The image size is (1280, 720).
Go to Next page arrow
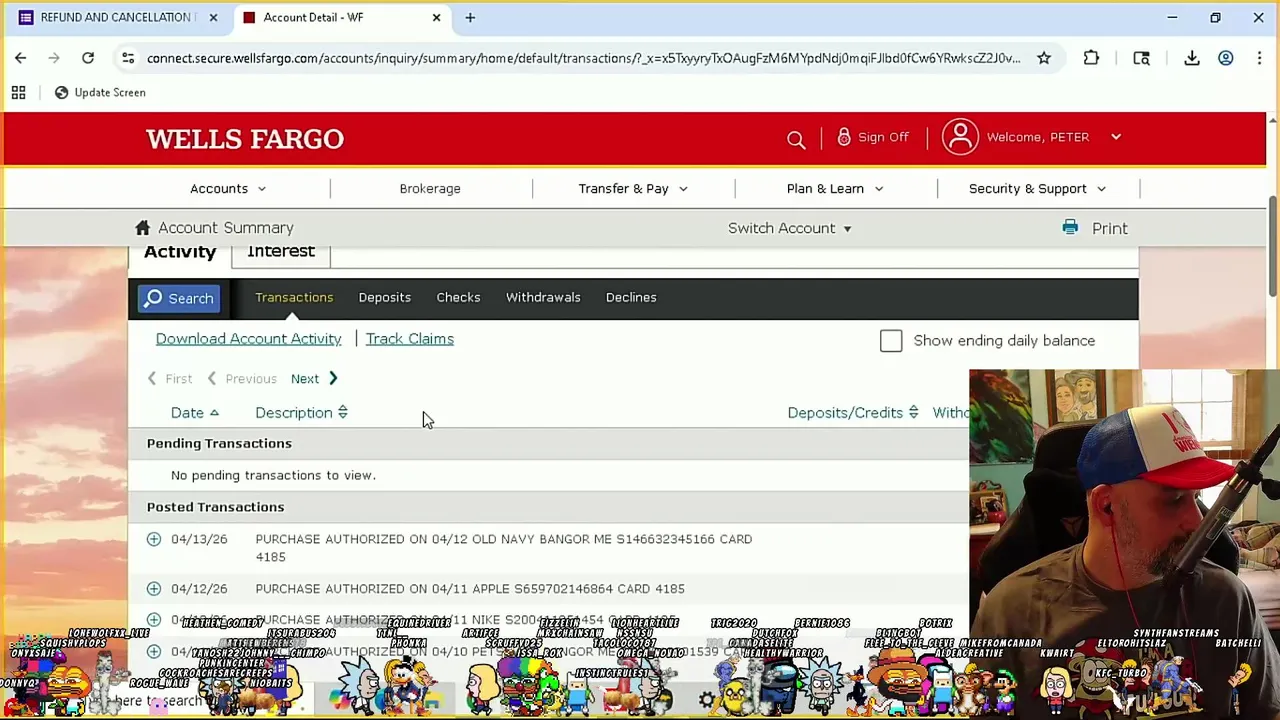333,379
